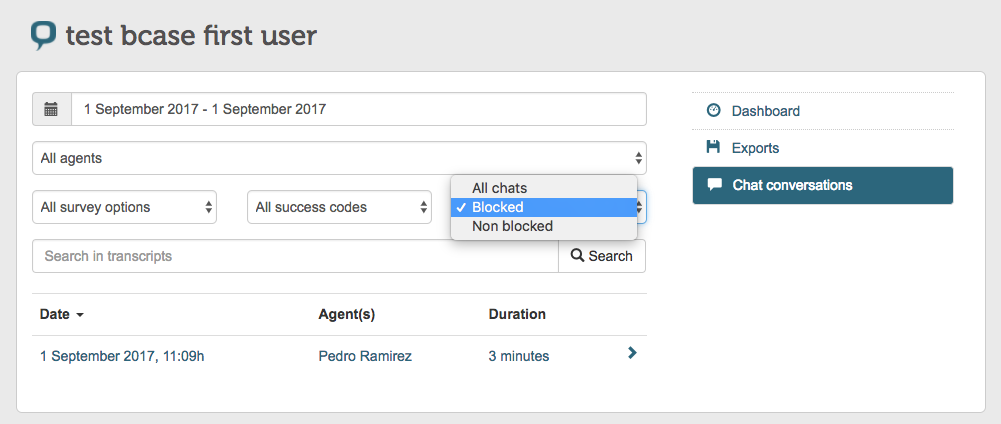Image resolution: width=1001 pixels, height=424 pixels.
Task: Open chat details with the right chevron
Action: [x=632, y=352]
